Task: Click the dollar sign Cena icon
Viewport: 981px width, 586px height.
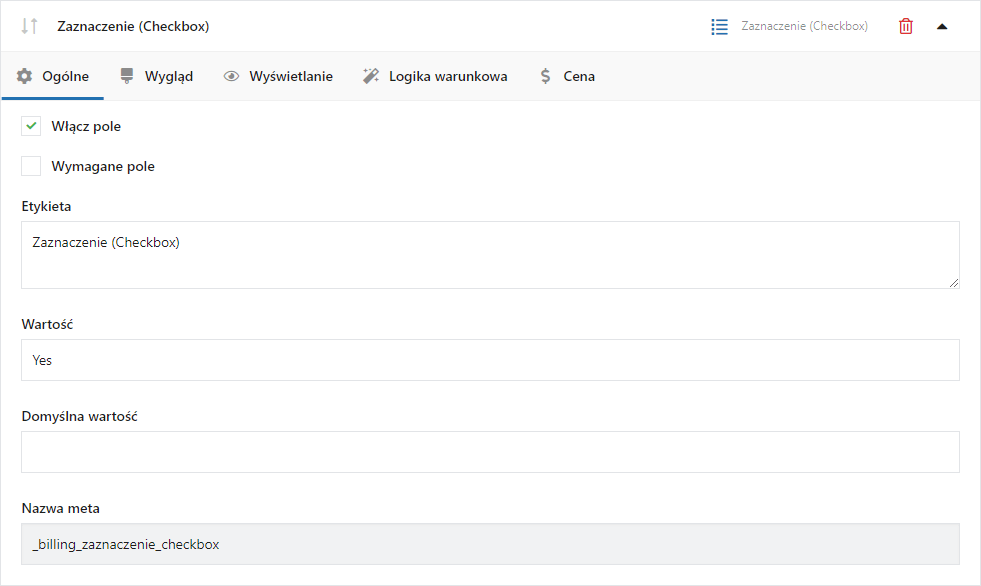Action: pos(546,76)
